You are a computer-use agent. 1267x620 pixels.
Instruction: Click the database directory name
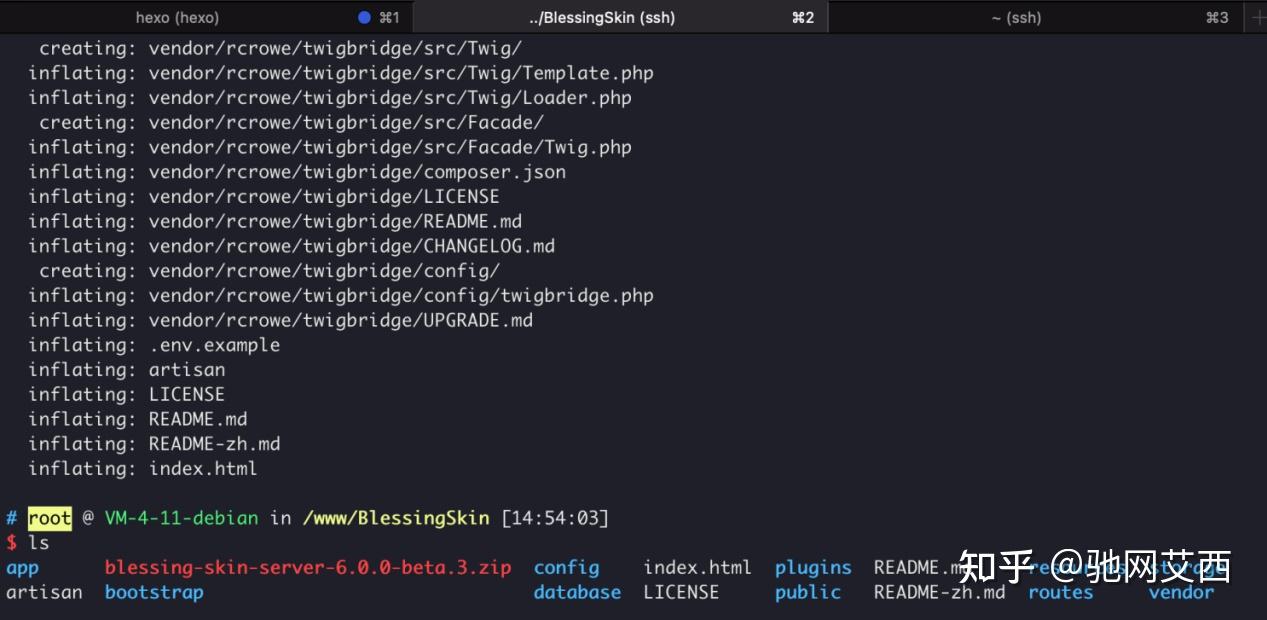(x=577, y=592)
